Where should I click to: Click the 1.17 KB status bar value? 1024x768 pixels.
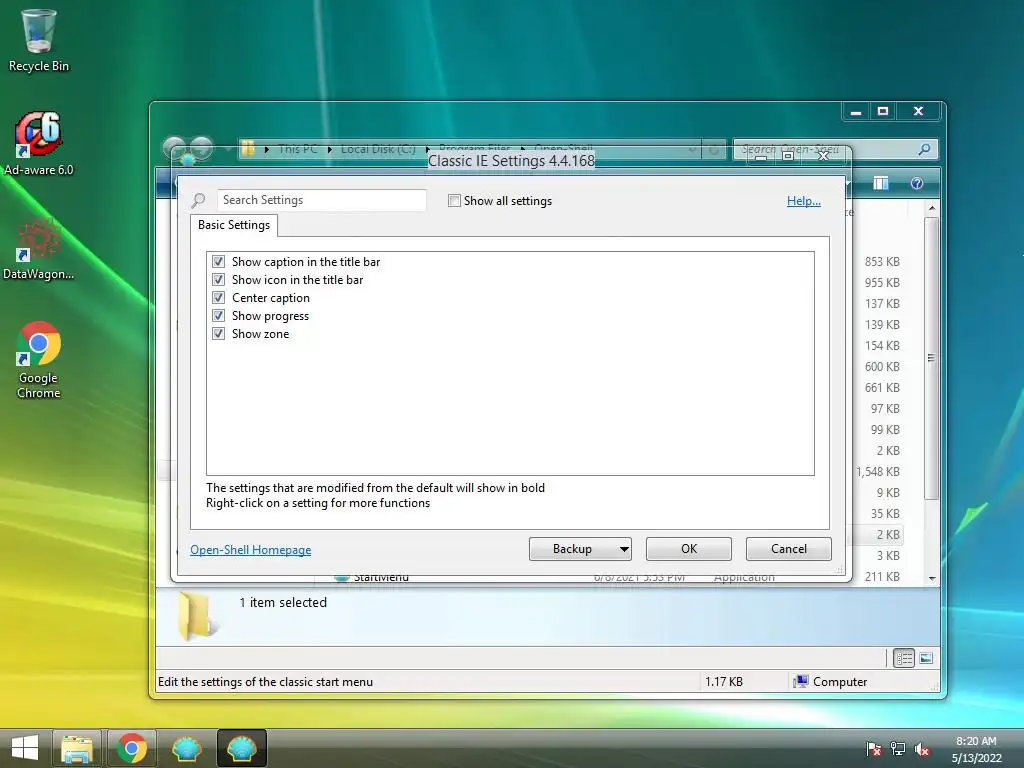click(724, 682)
